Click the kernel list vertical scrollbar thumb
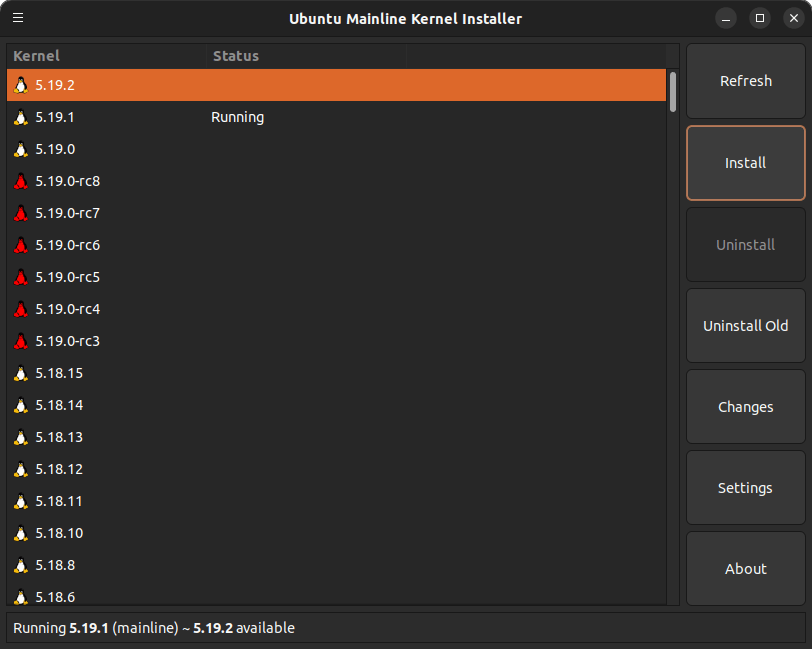This screenshot has height=649, width=812. tap(673, 92)
